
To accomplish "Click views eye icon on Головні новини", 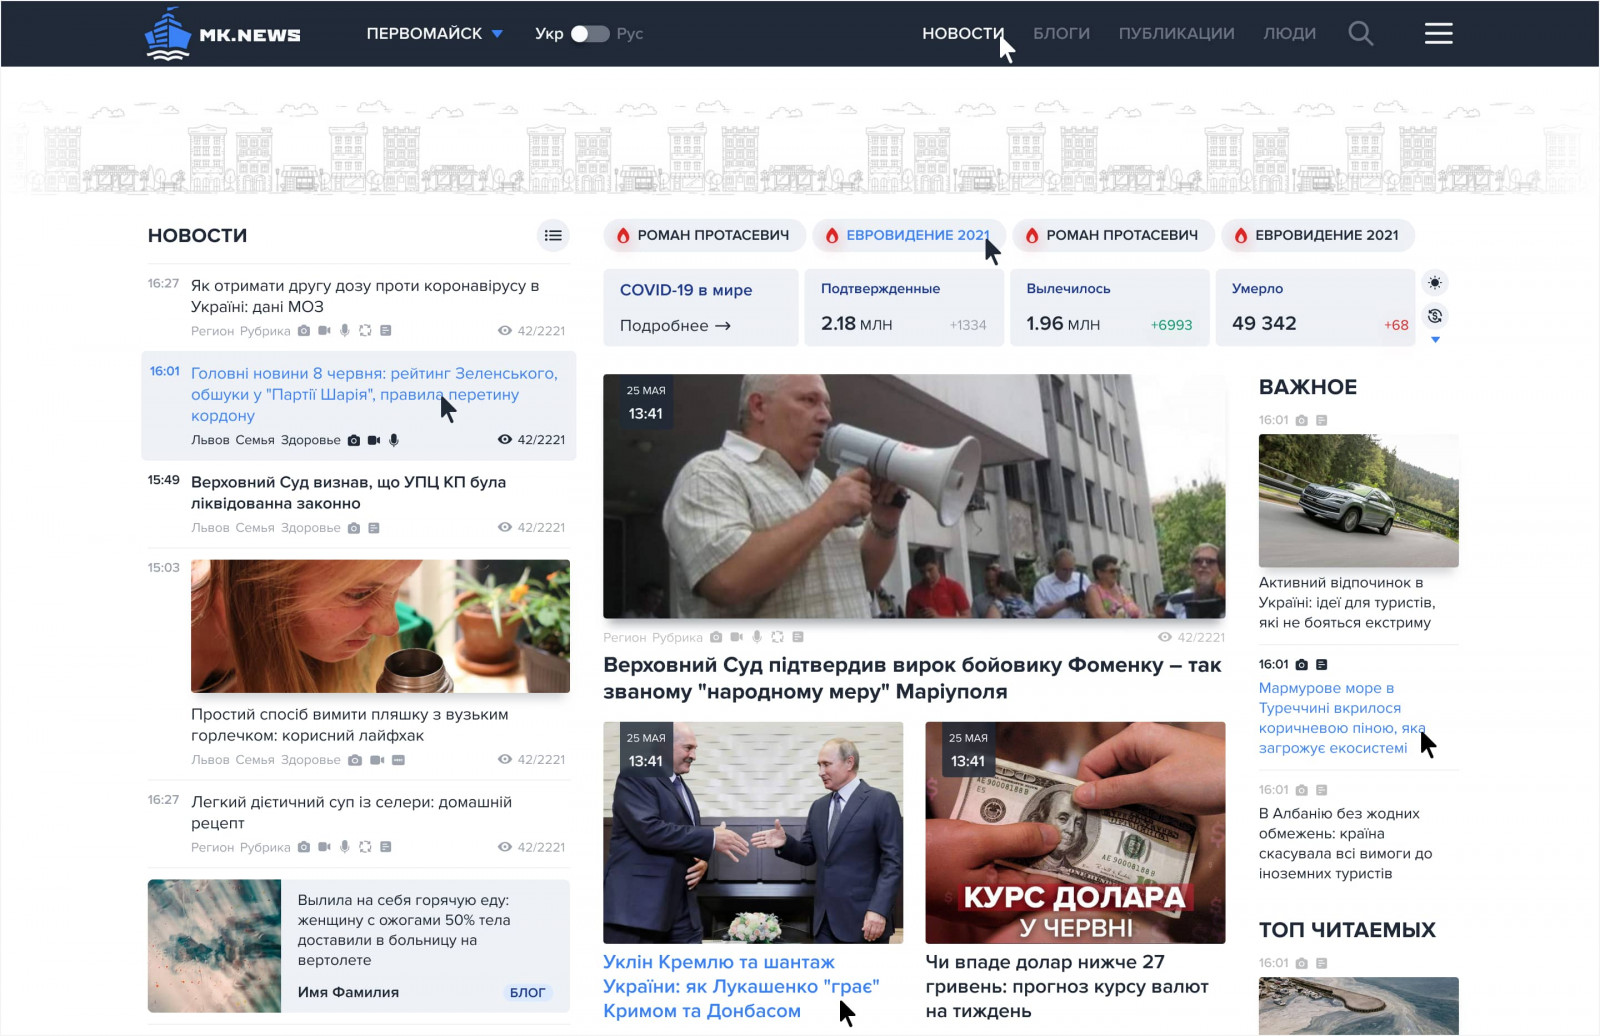I will point(505,440).
